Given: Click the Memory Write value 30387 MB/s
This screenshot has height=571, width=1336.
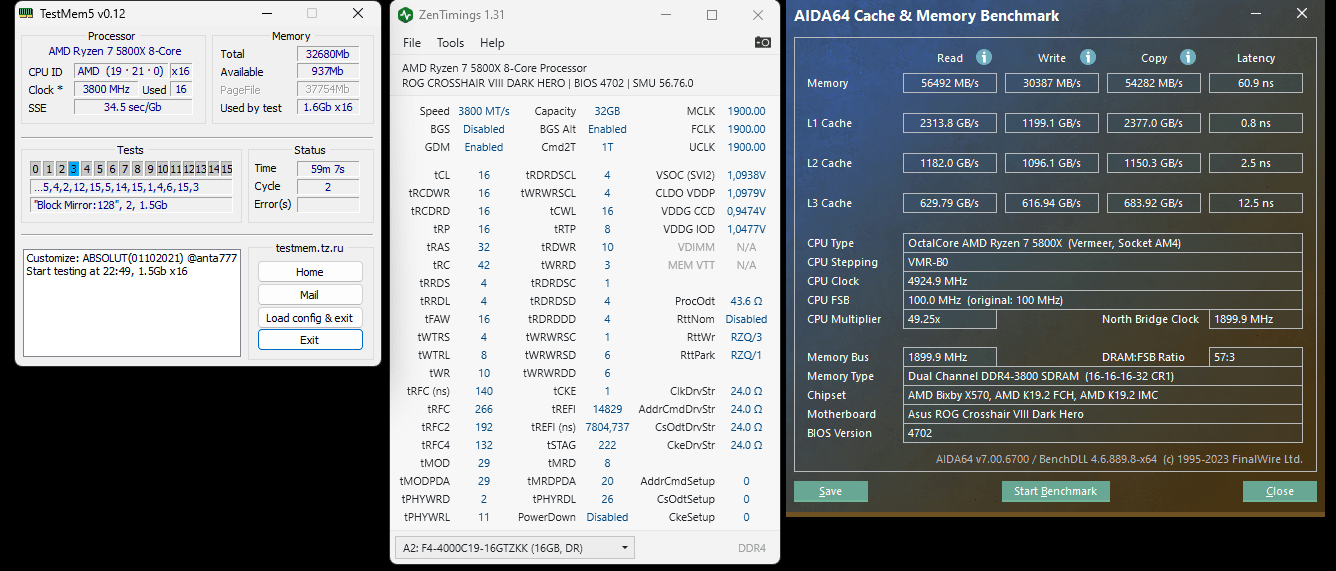Looking at the screenshot, I should (x=1052, y=83).
